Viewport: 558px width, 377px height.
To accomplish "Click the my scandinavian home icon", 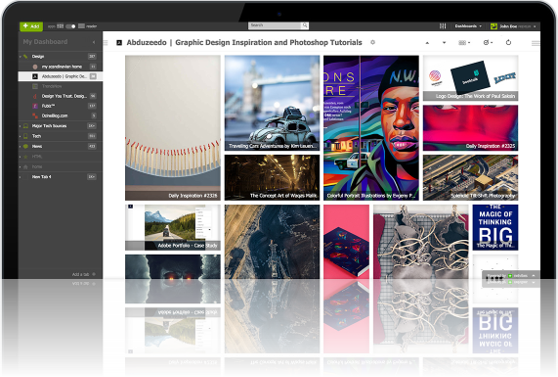I will pos(35,66).
